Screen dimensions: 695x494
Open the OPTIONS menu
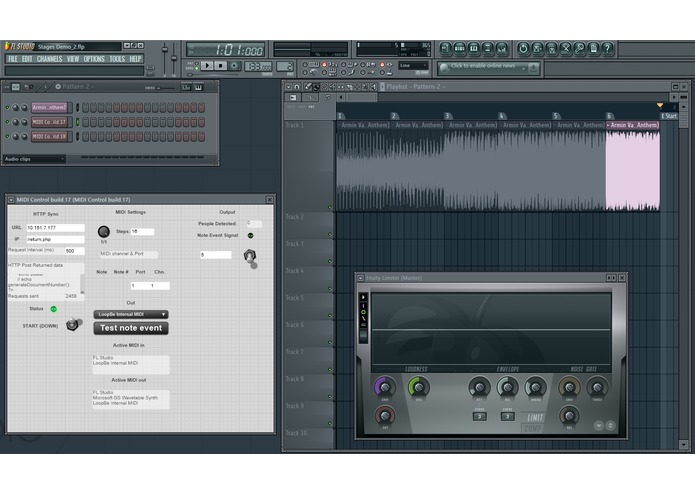[94, 59]
